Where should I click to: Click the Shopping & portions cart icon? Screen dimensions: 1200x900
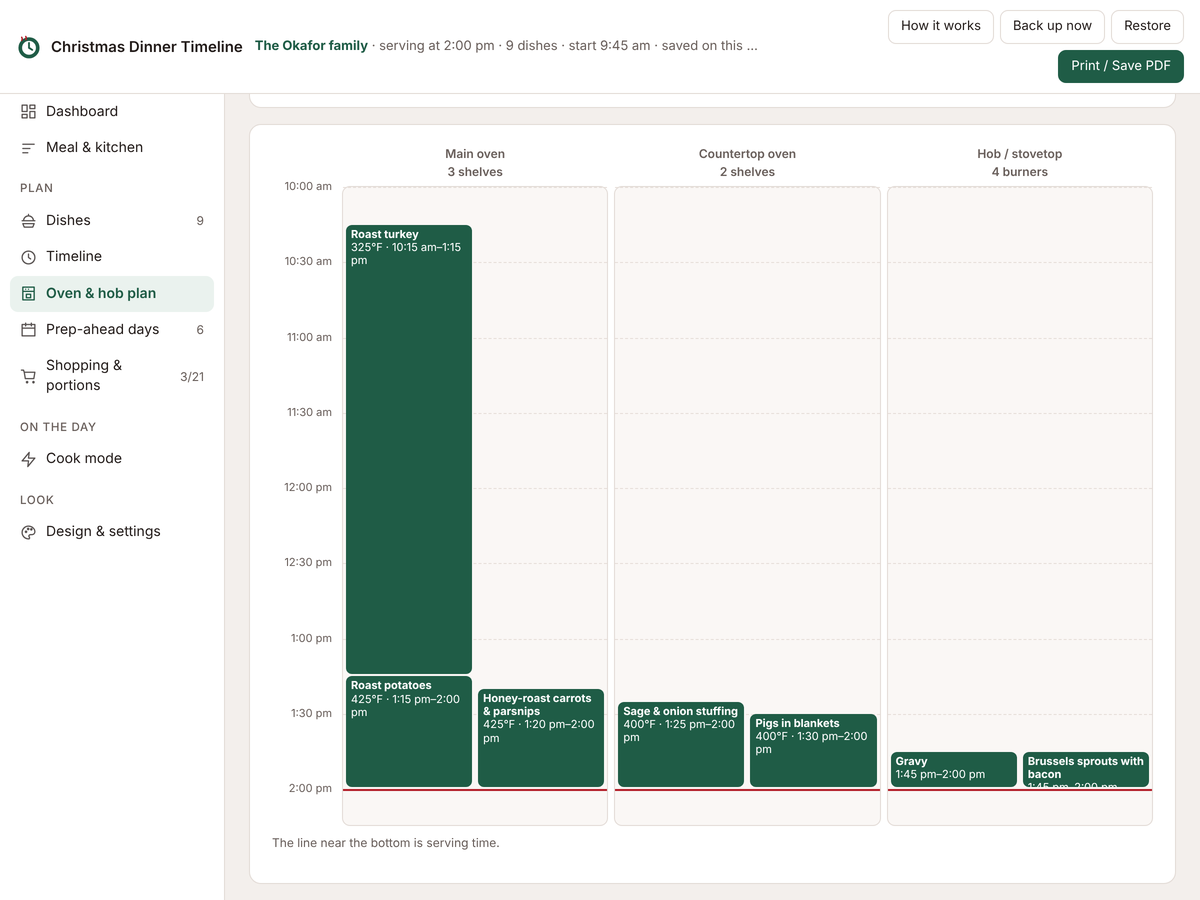tap(28, 376)
